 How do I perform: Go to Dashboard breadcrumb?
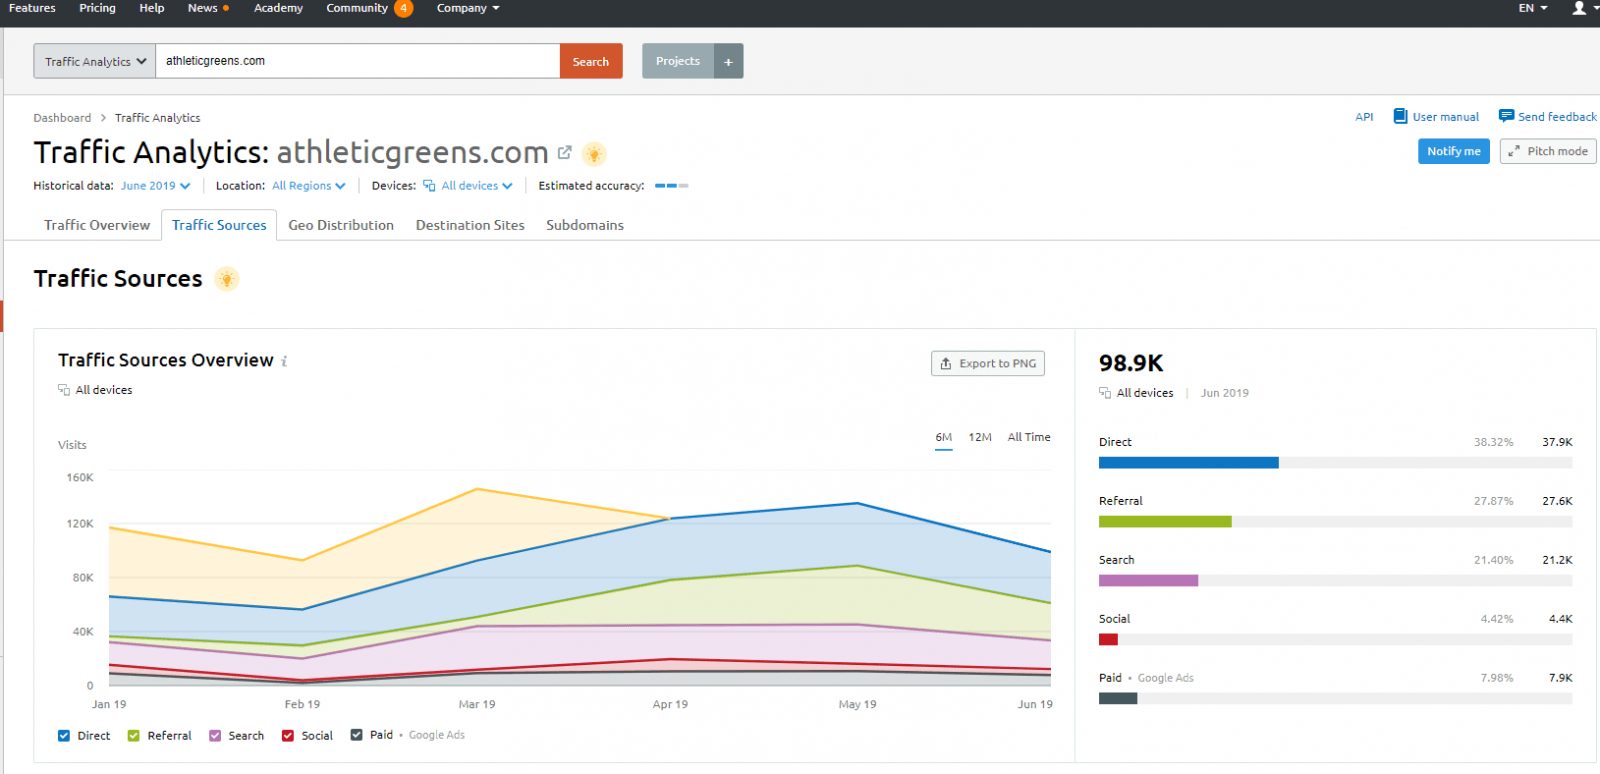62,118
